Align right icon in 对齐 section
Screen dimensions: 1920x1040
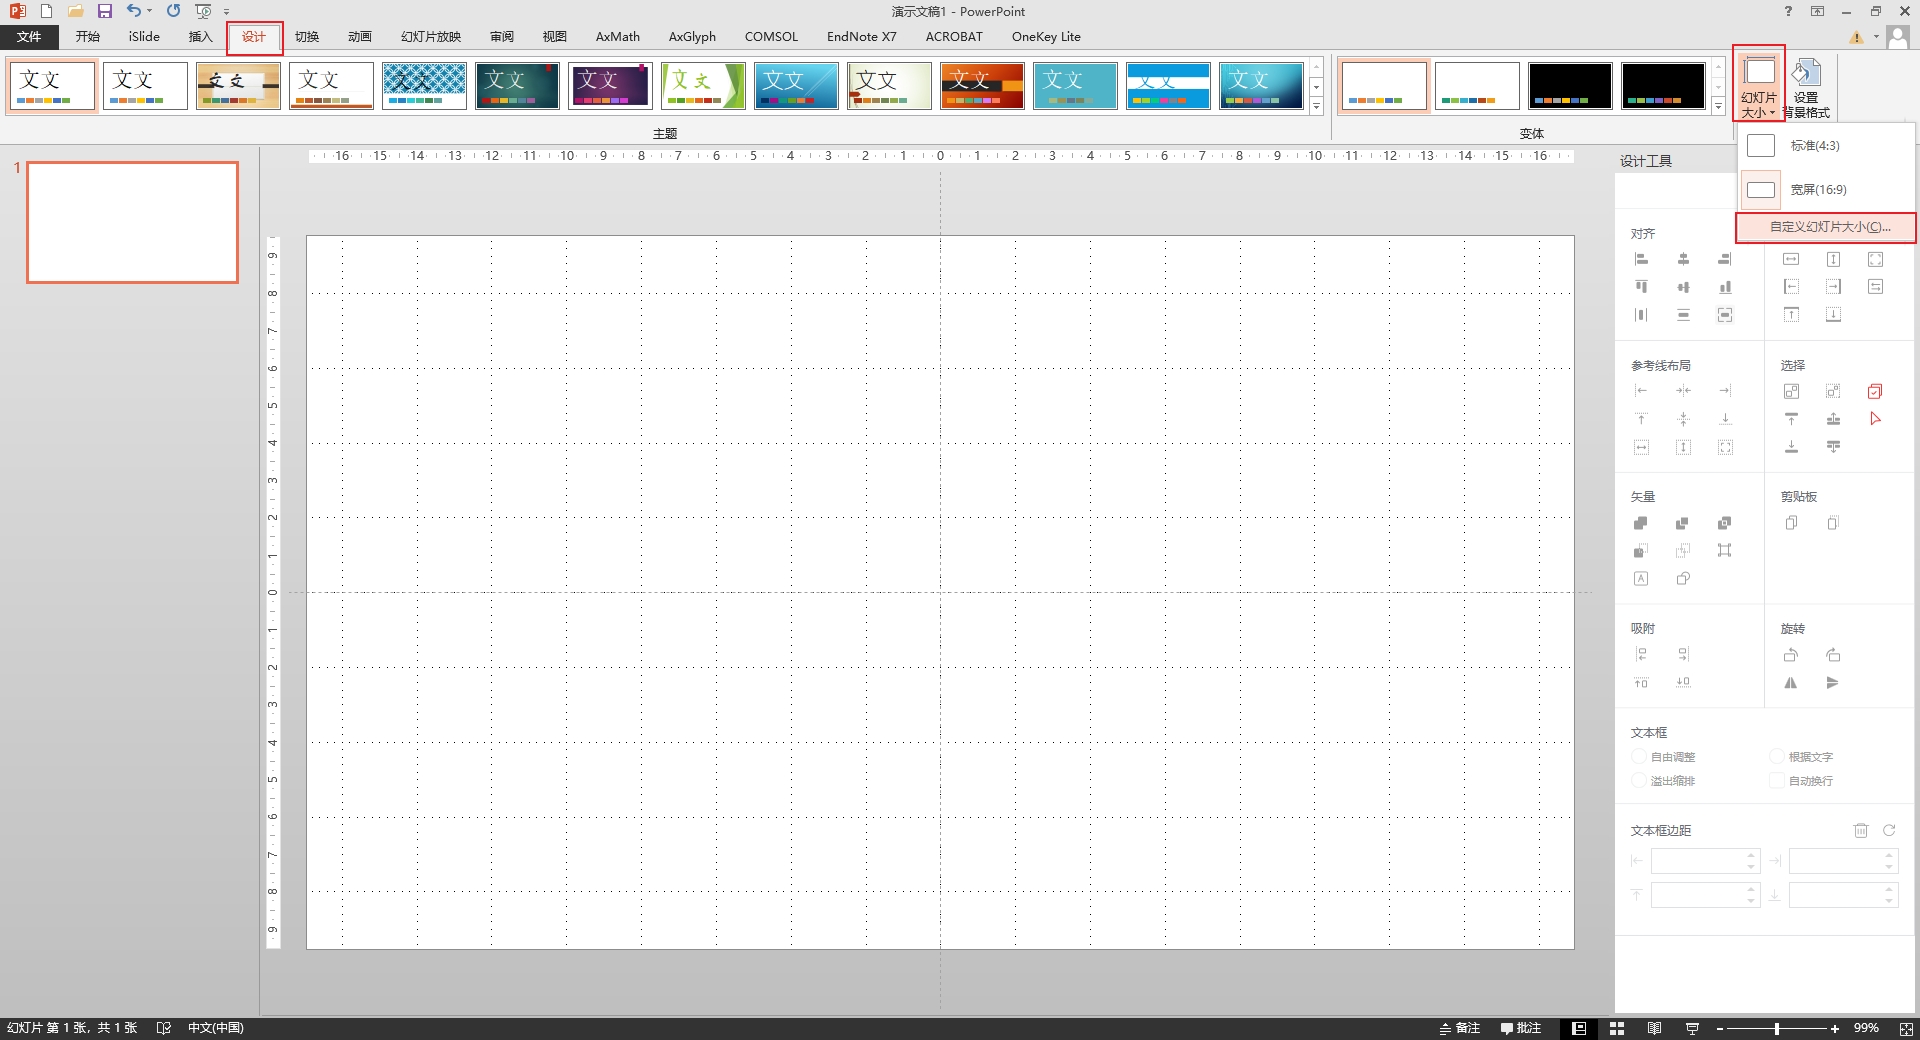[x=1725, y=259]
